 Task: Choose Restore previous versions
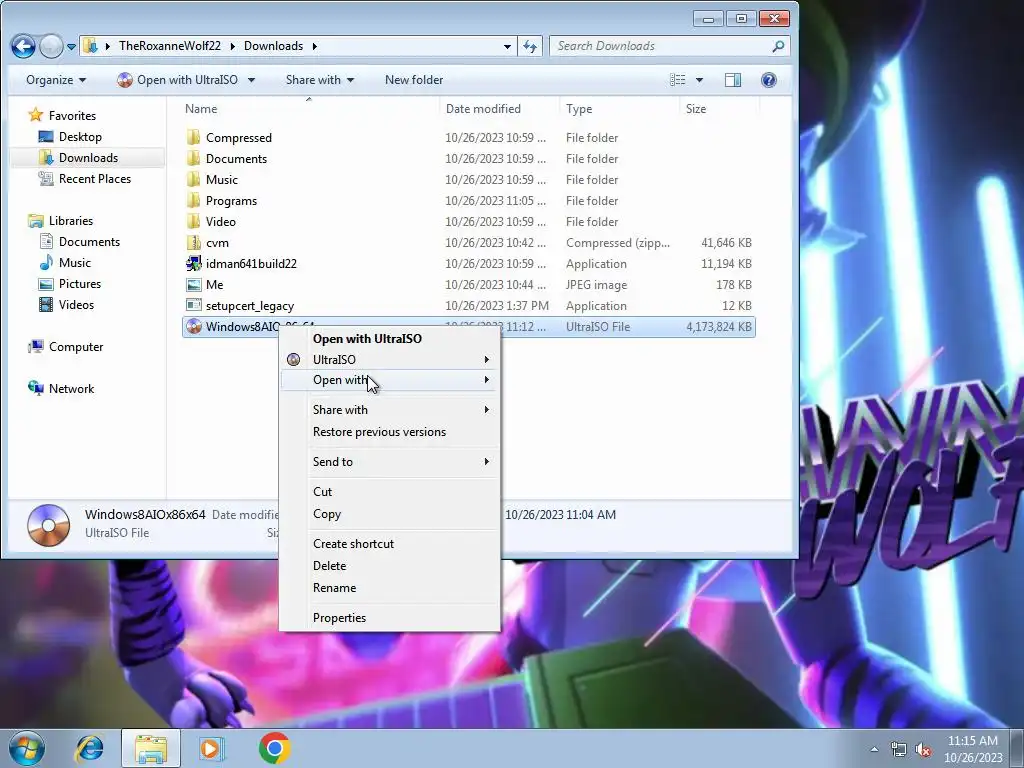(x=390, y=432)
